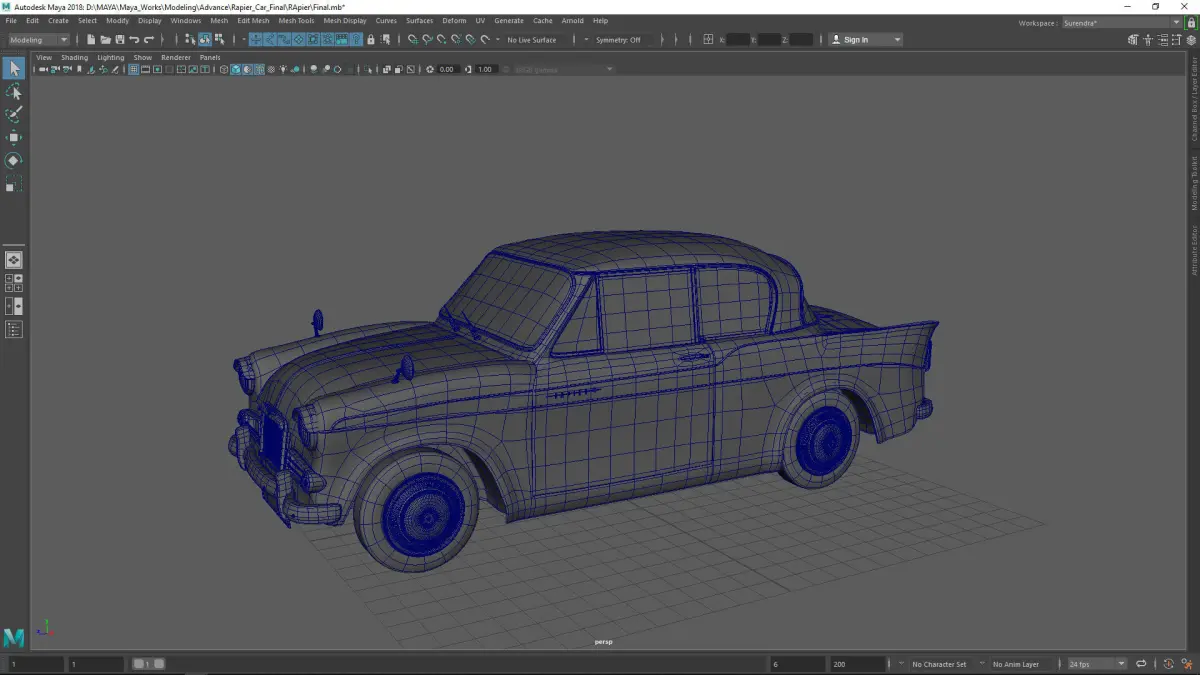Toggle loop playback in range bar
1200x675 pixels.
click(x=1141, y=664)
